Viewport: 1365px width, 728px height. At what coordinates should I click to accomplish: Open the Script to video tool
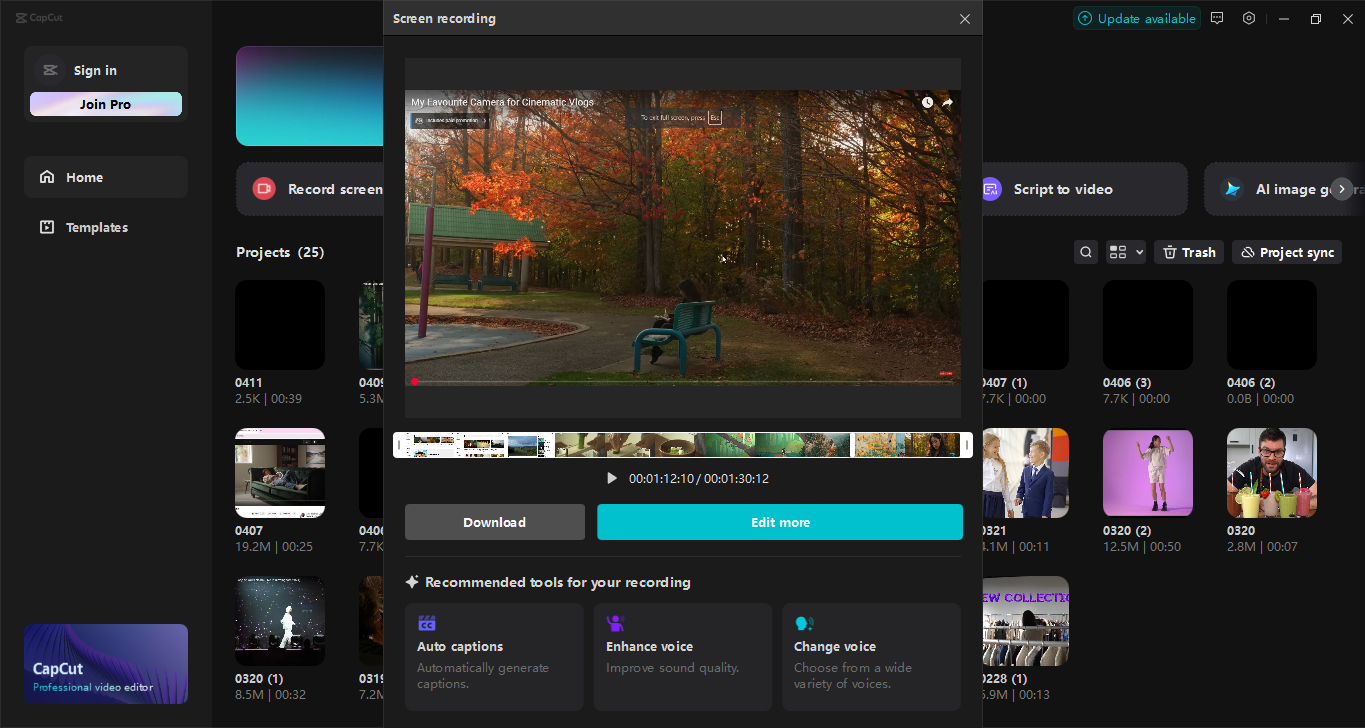(x=1085, y=189)
